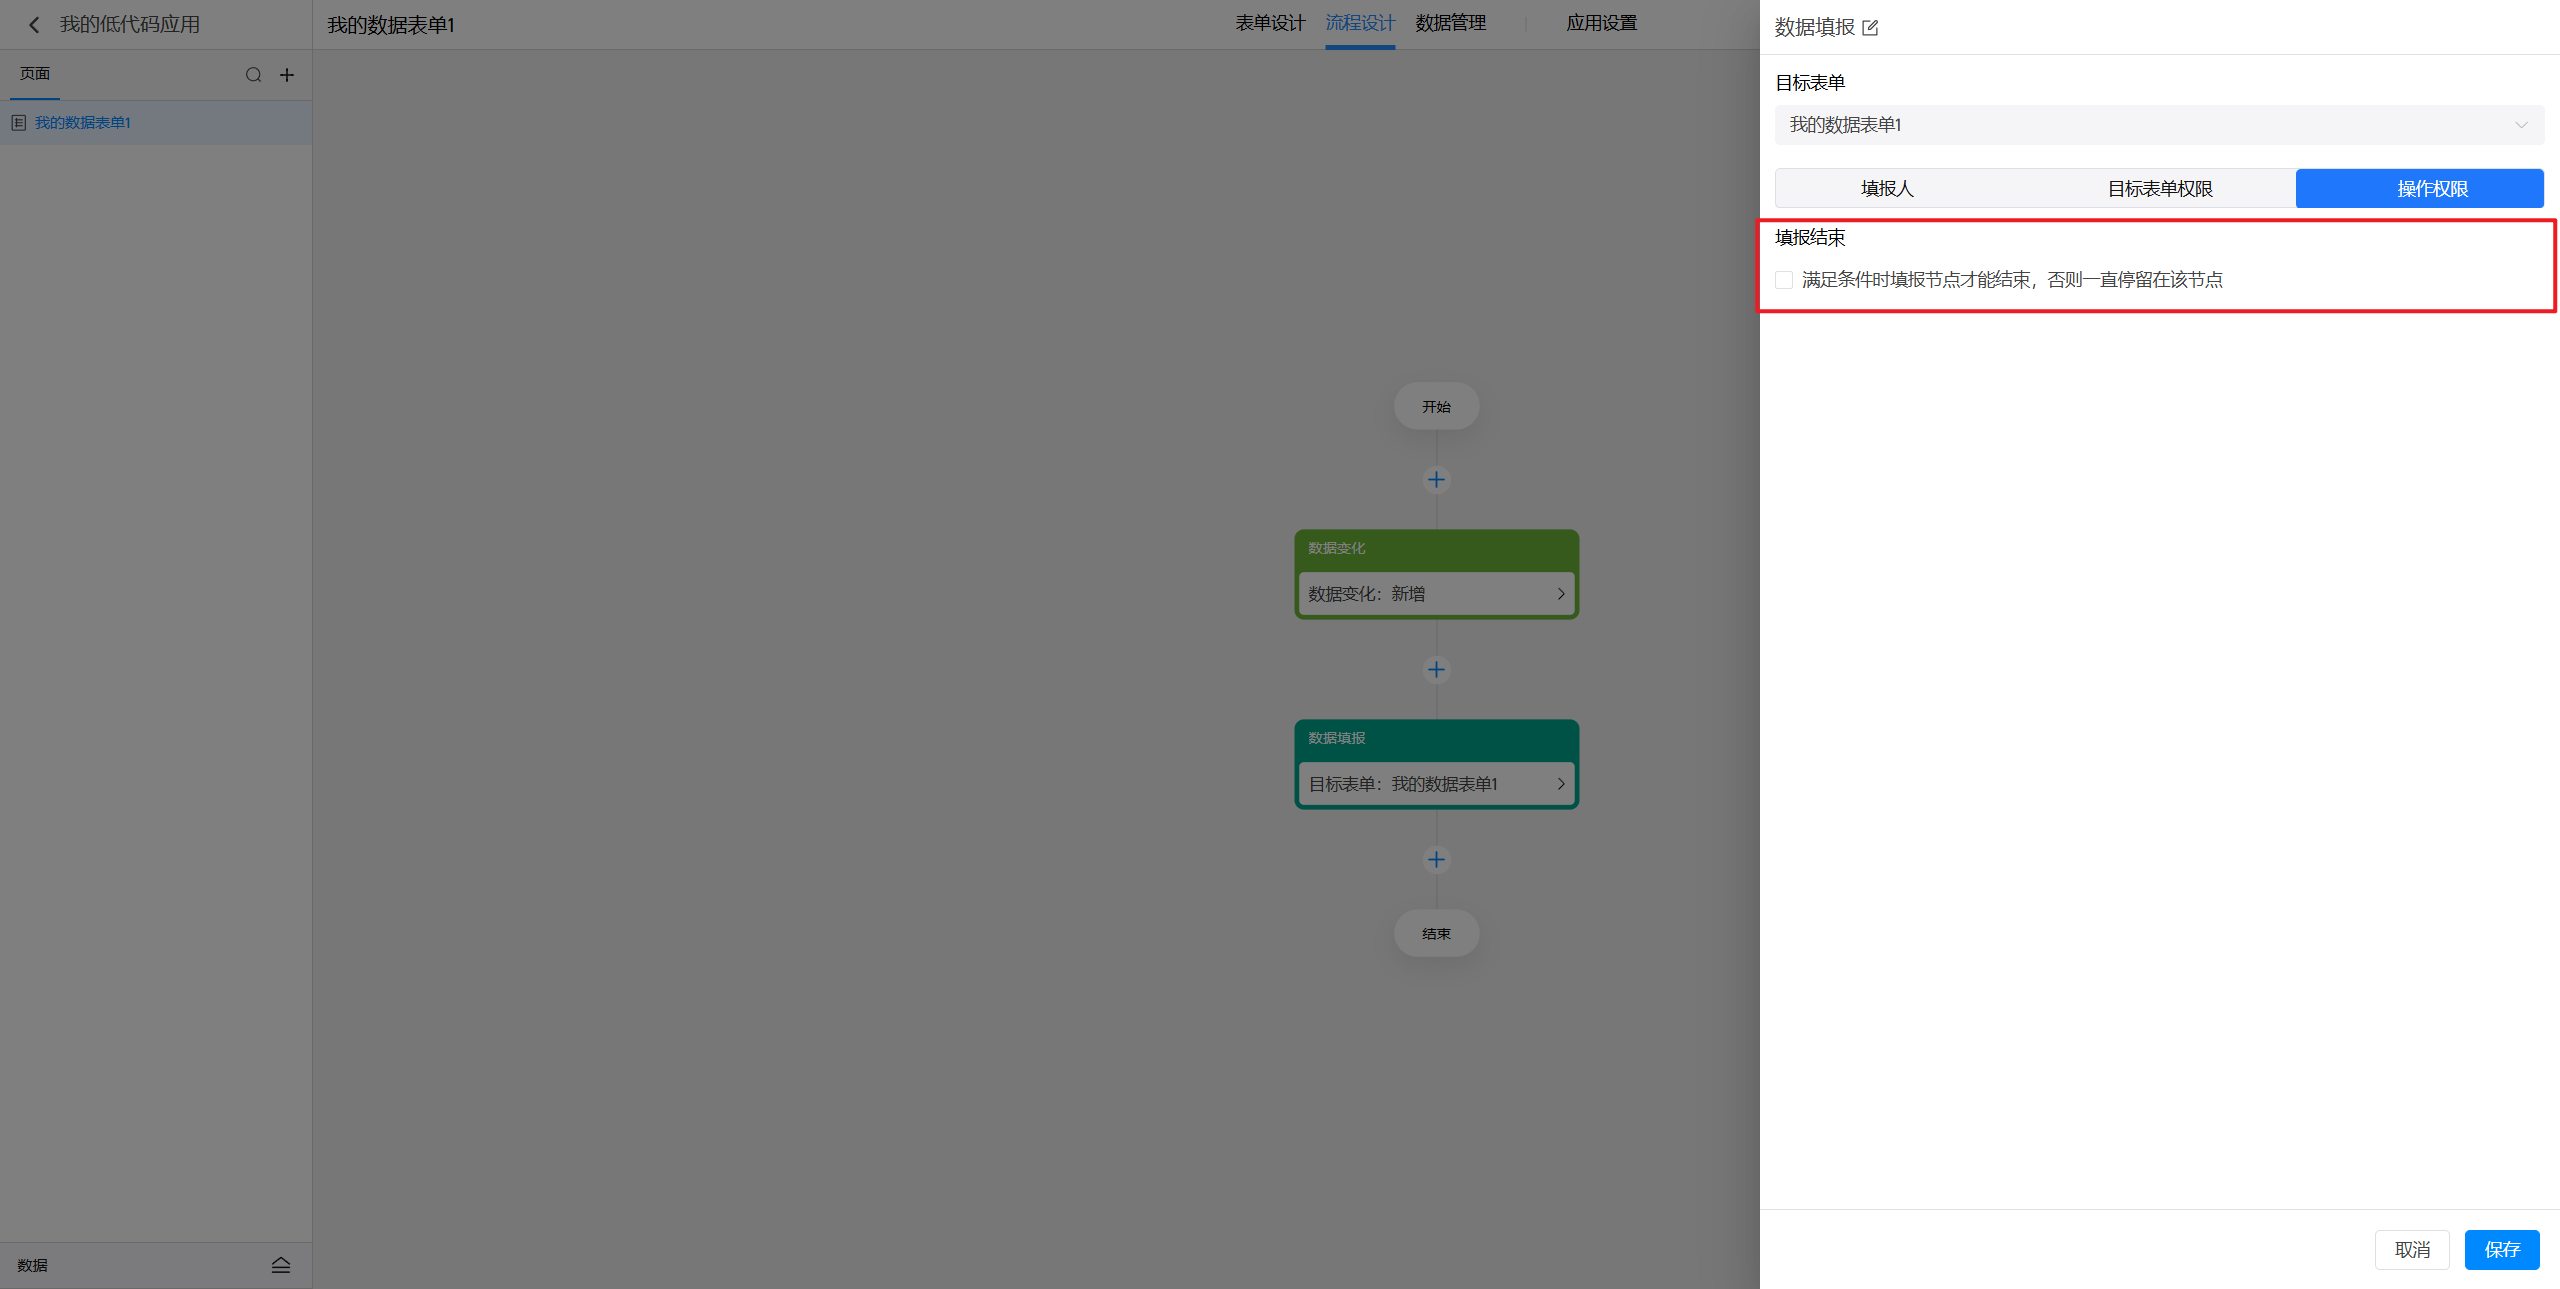
Task: Switch to 填报人 tab
Action: click(1886, 189)
